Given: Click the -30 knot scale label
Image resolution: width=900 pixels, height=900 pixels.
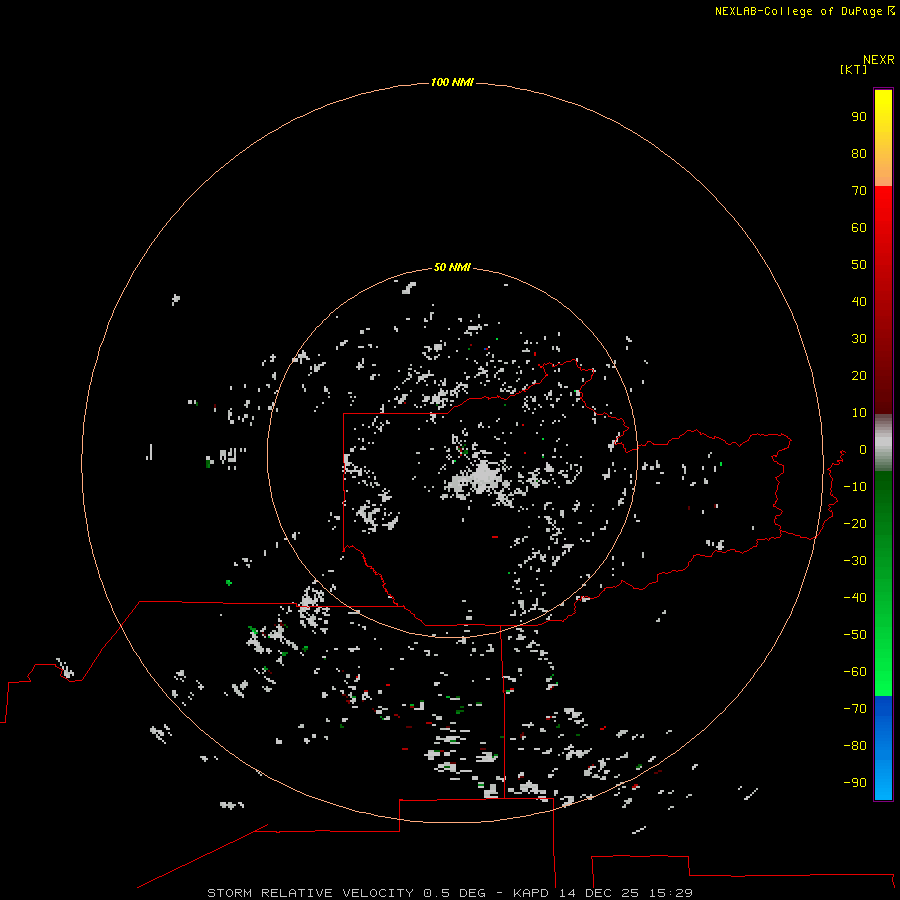Looking at the screenshot, I should 855,561.
